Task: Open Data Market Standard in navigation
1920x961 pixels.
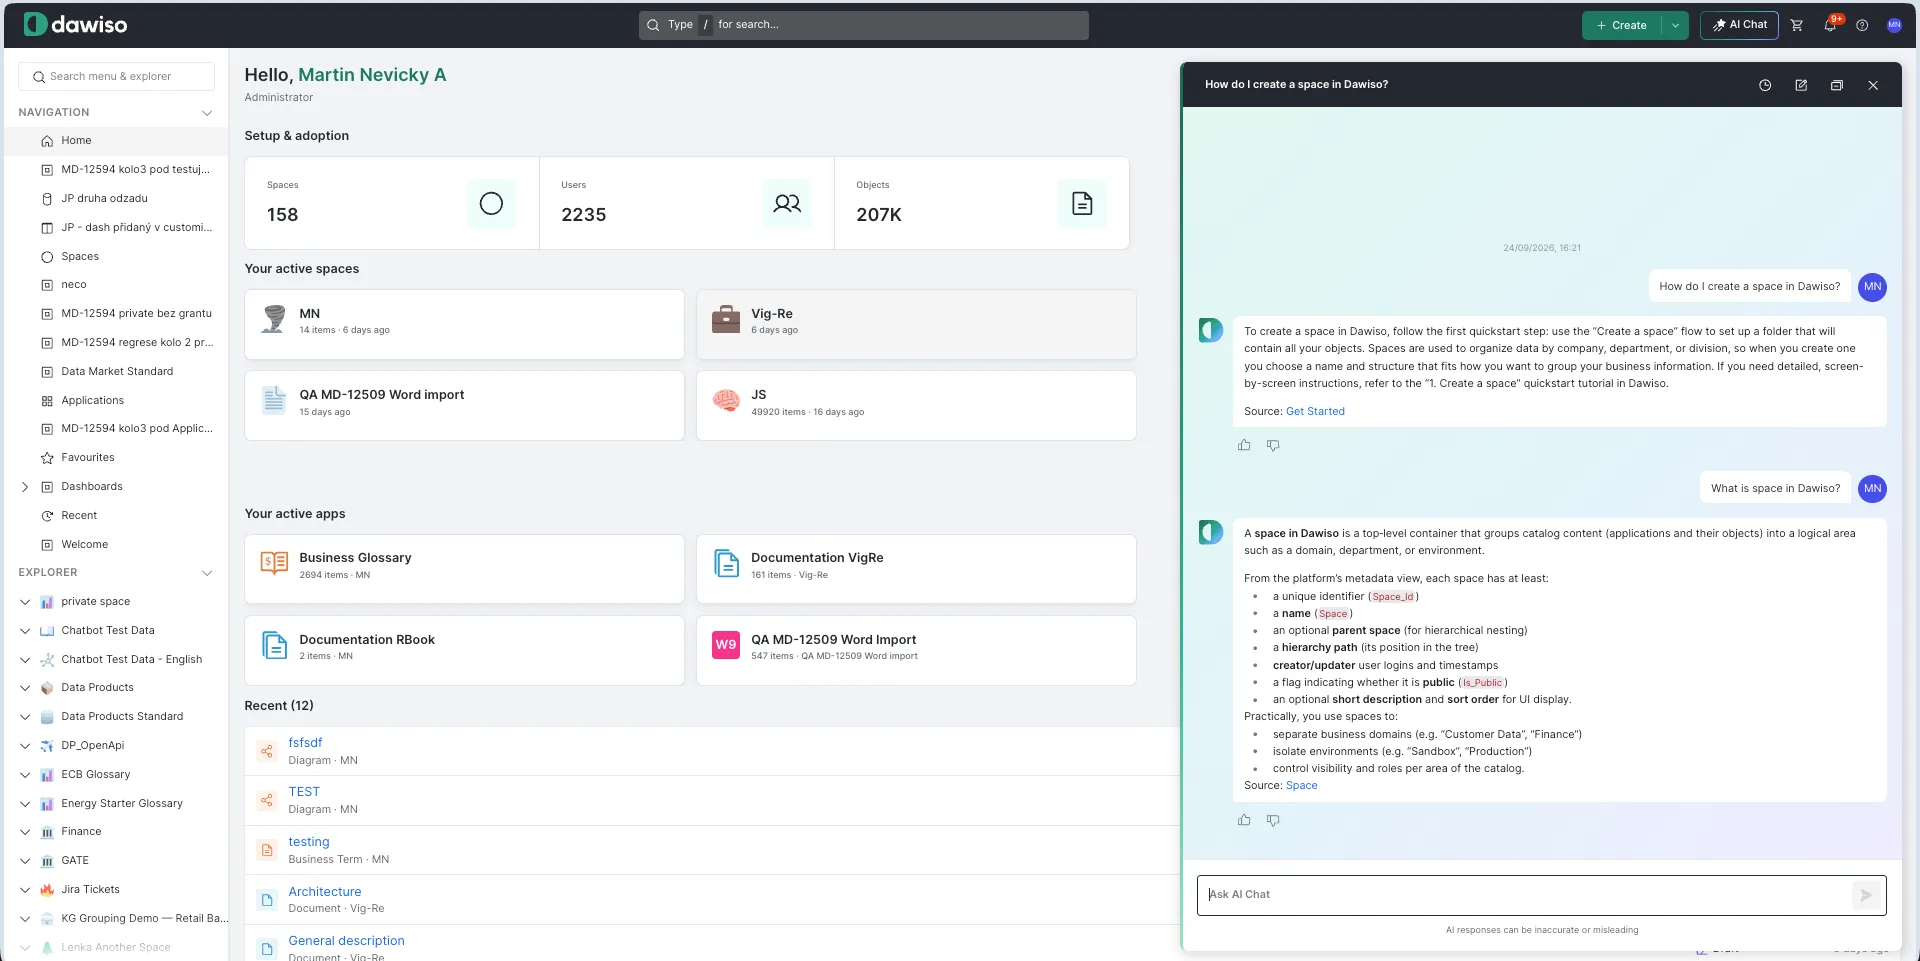Action: (x=116, y=372)
